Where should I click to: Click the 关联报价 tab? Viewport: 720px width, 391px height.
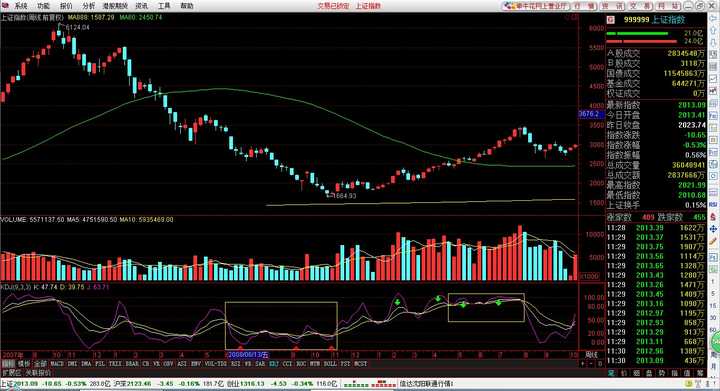[39, 373]
